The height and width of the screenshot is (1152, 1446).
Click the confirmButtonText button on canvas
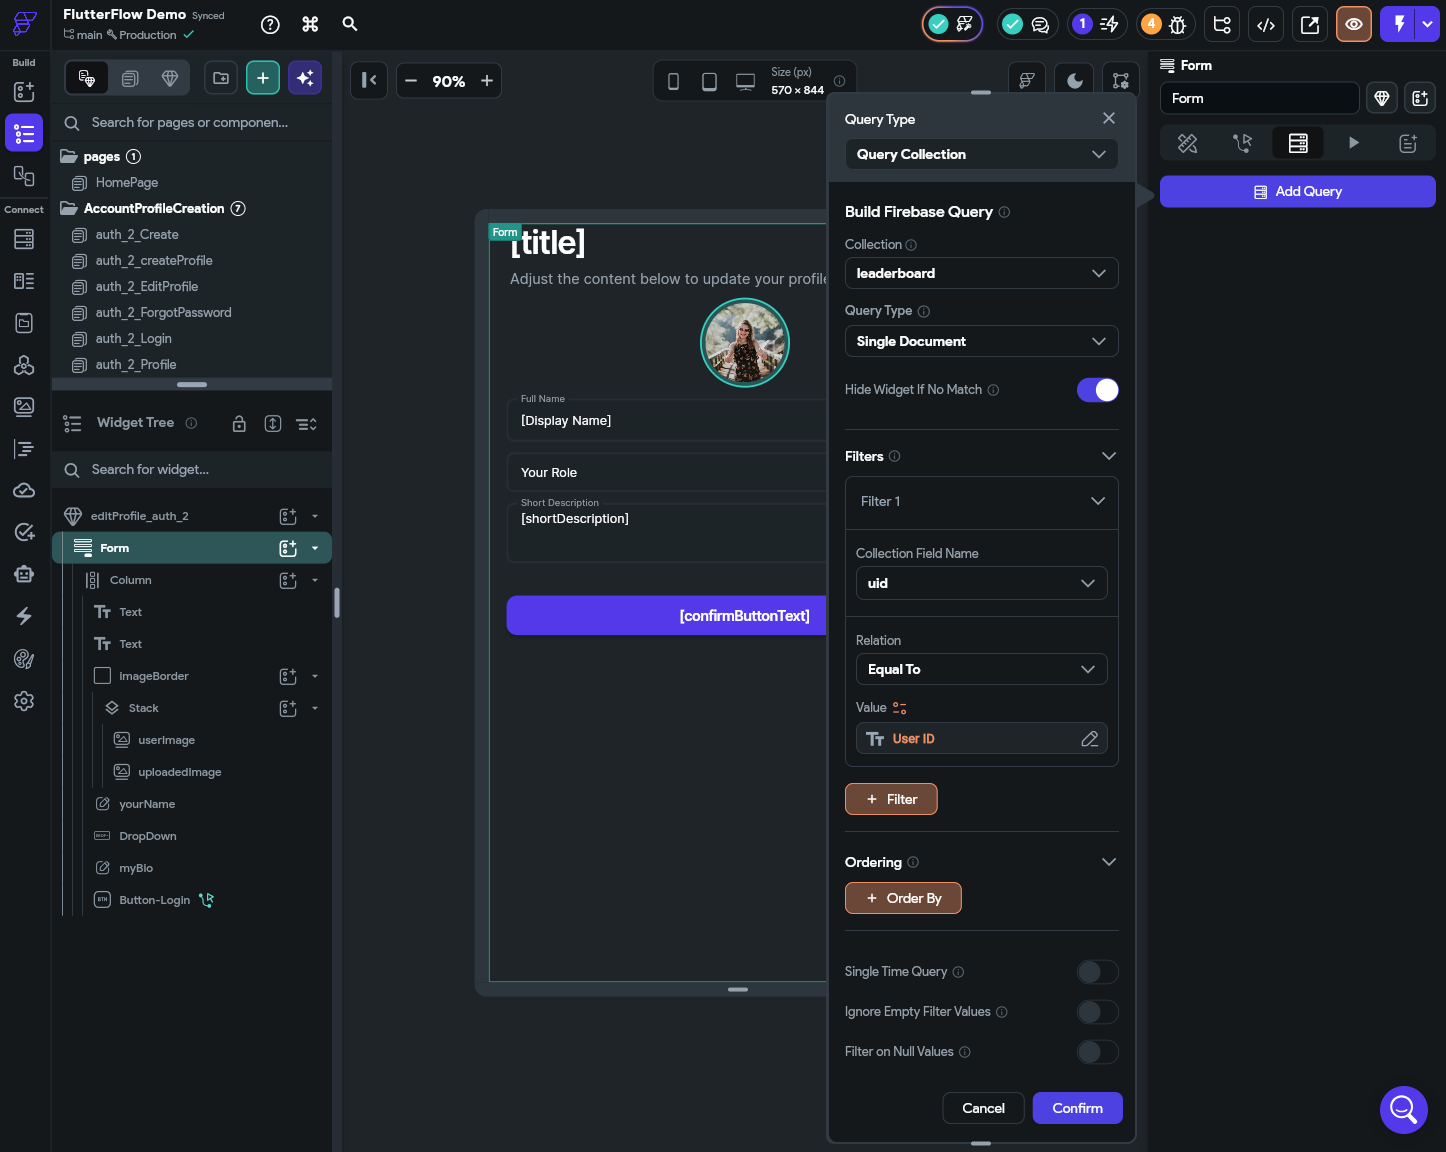[x=667, y=616]
